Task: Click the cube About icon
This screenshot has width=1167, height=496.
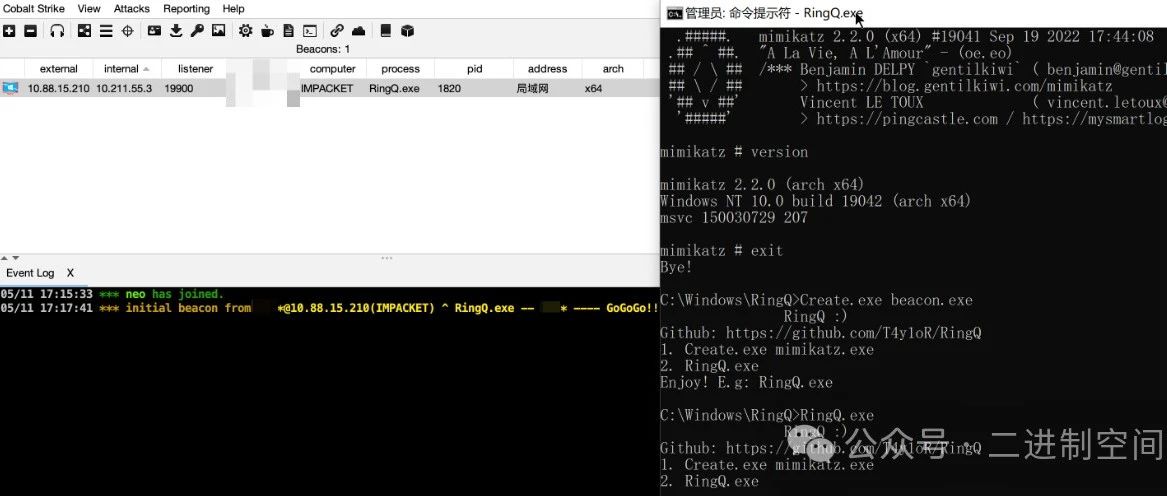Action: click(407, 31)
